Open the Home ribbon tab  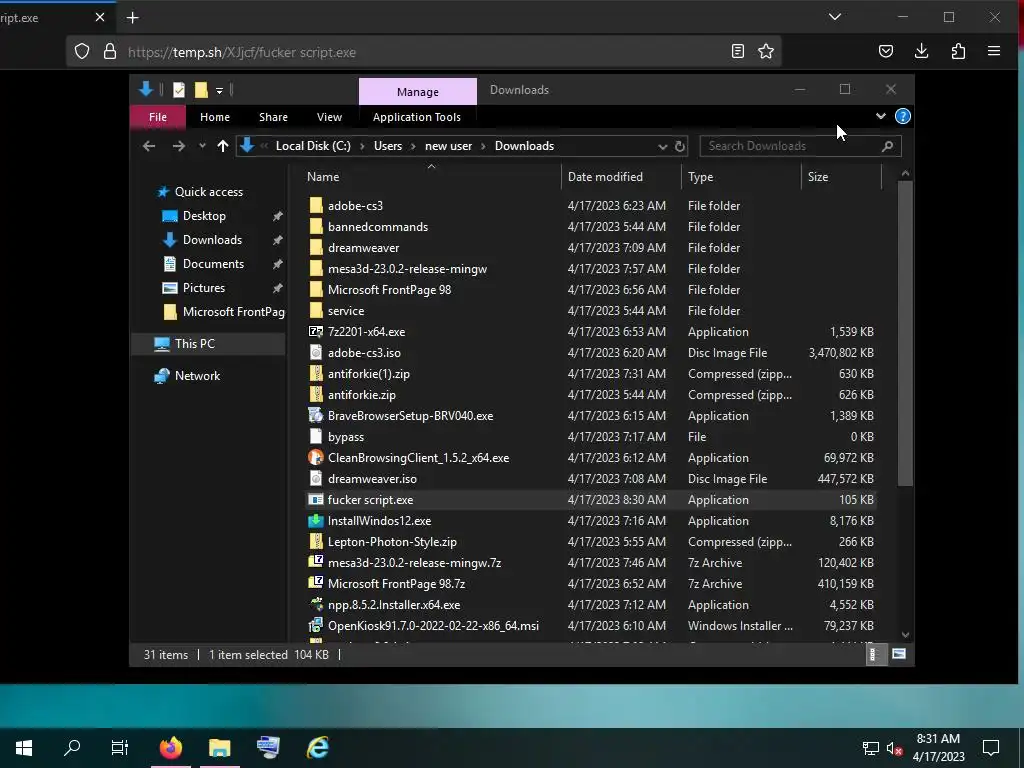215,117
